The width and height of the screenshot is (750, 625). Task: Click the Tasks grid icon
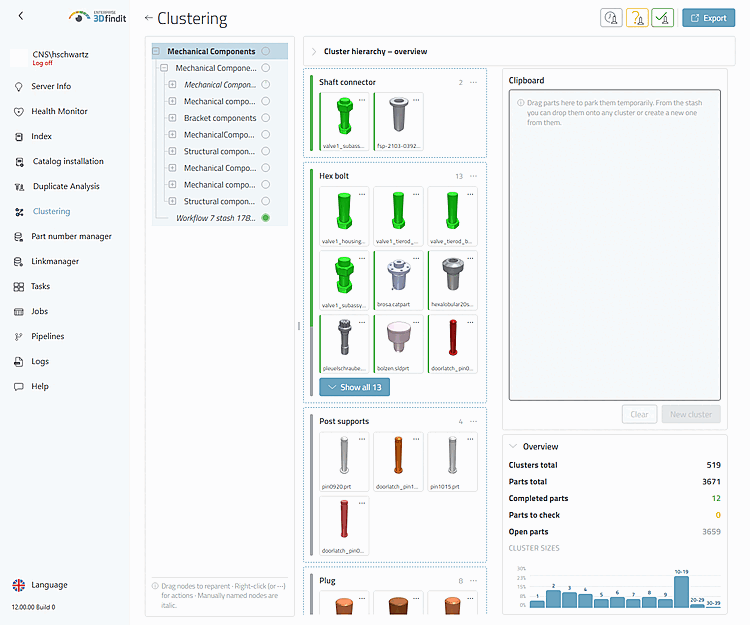[x=19, y=286]
